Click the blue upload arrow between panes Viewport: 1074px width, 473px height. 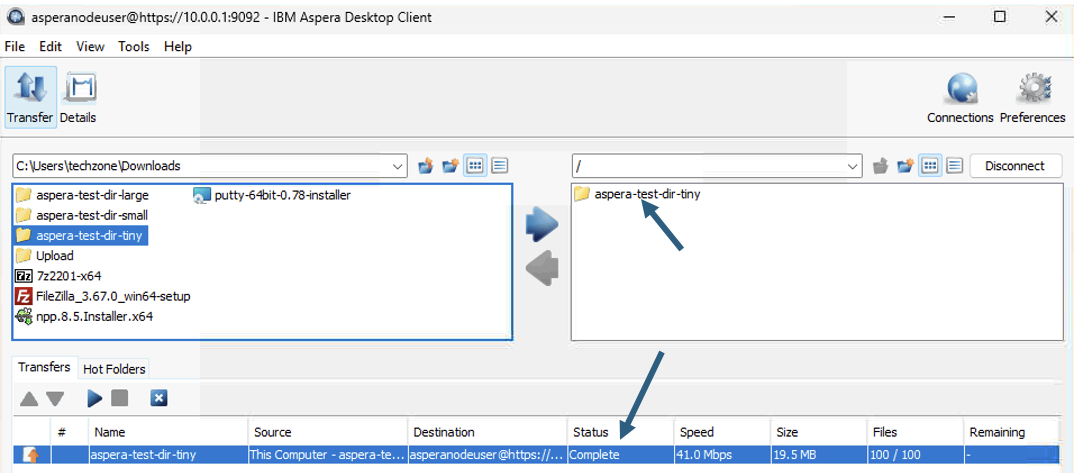click(542, 226)
